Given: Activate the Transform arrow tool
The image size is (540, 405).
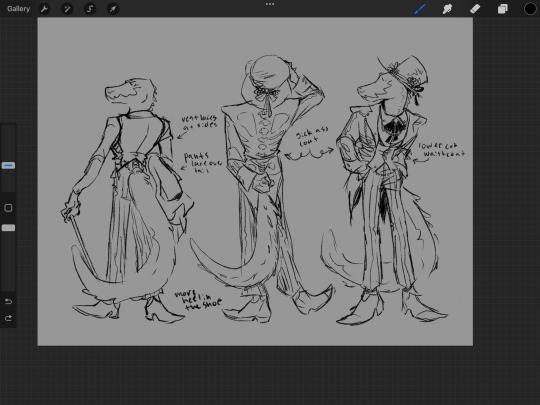Looking at the screenshot, I should (x=113, y=9).
